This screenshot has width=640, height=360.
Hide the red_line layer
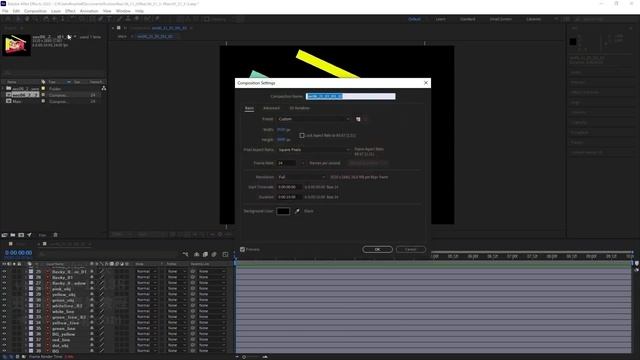coord(4,340)
